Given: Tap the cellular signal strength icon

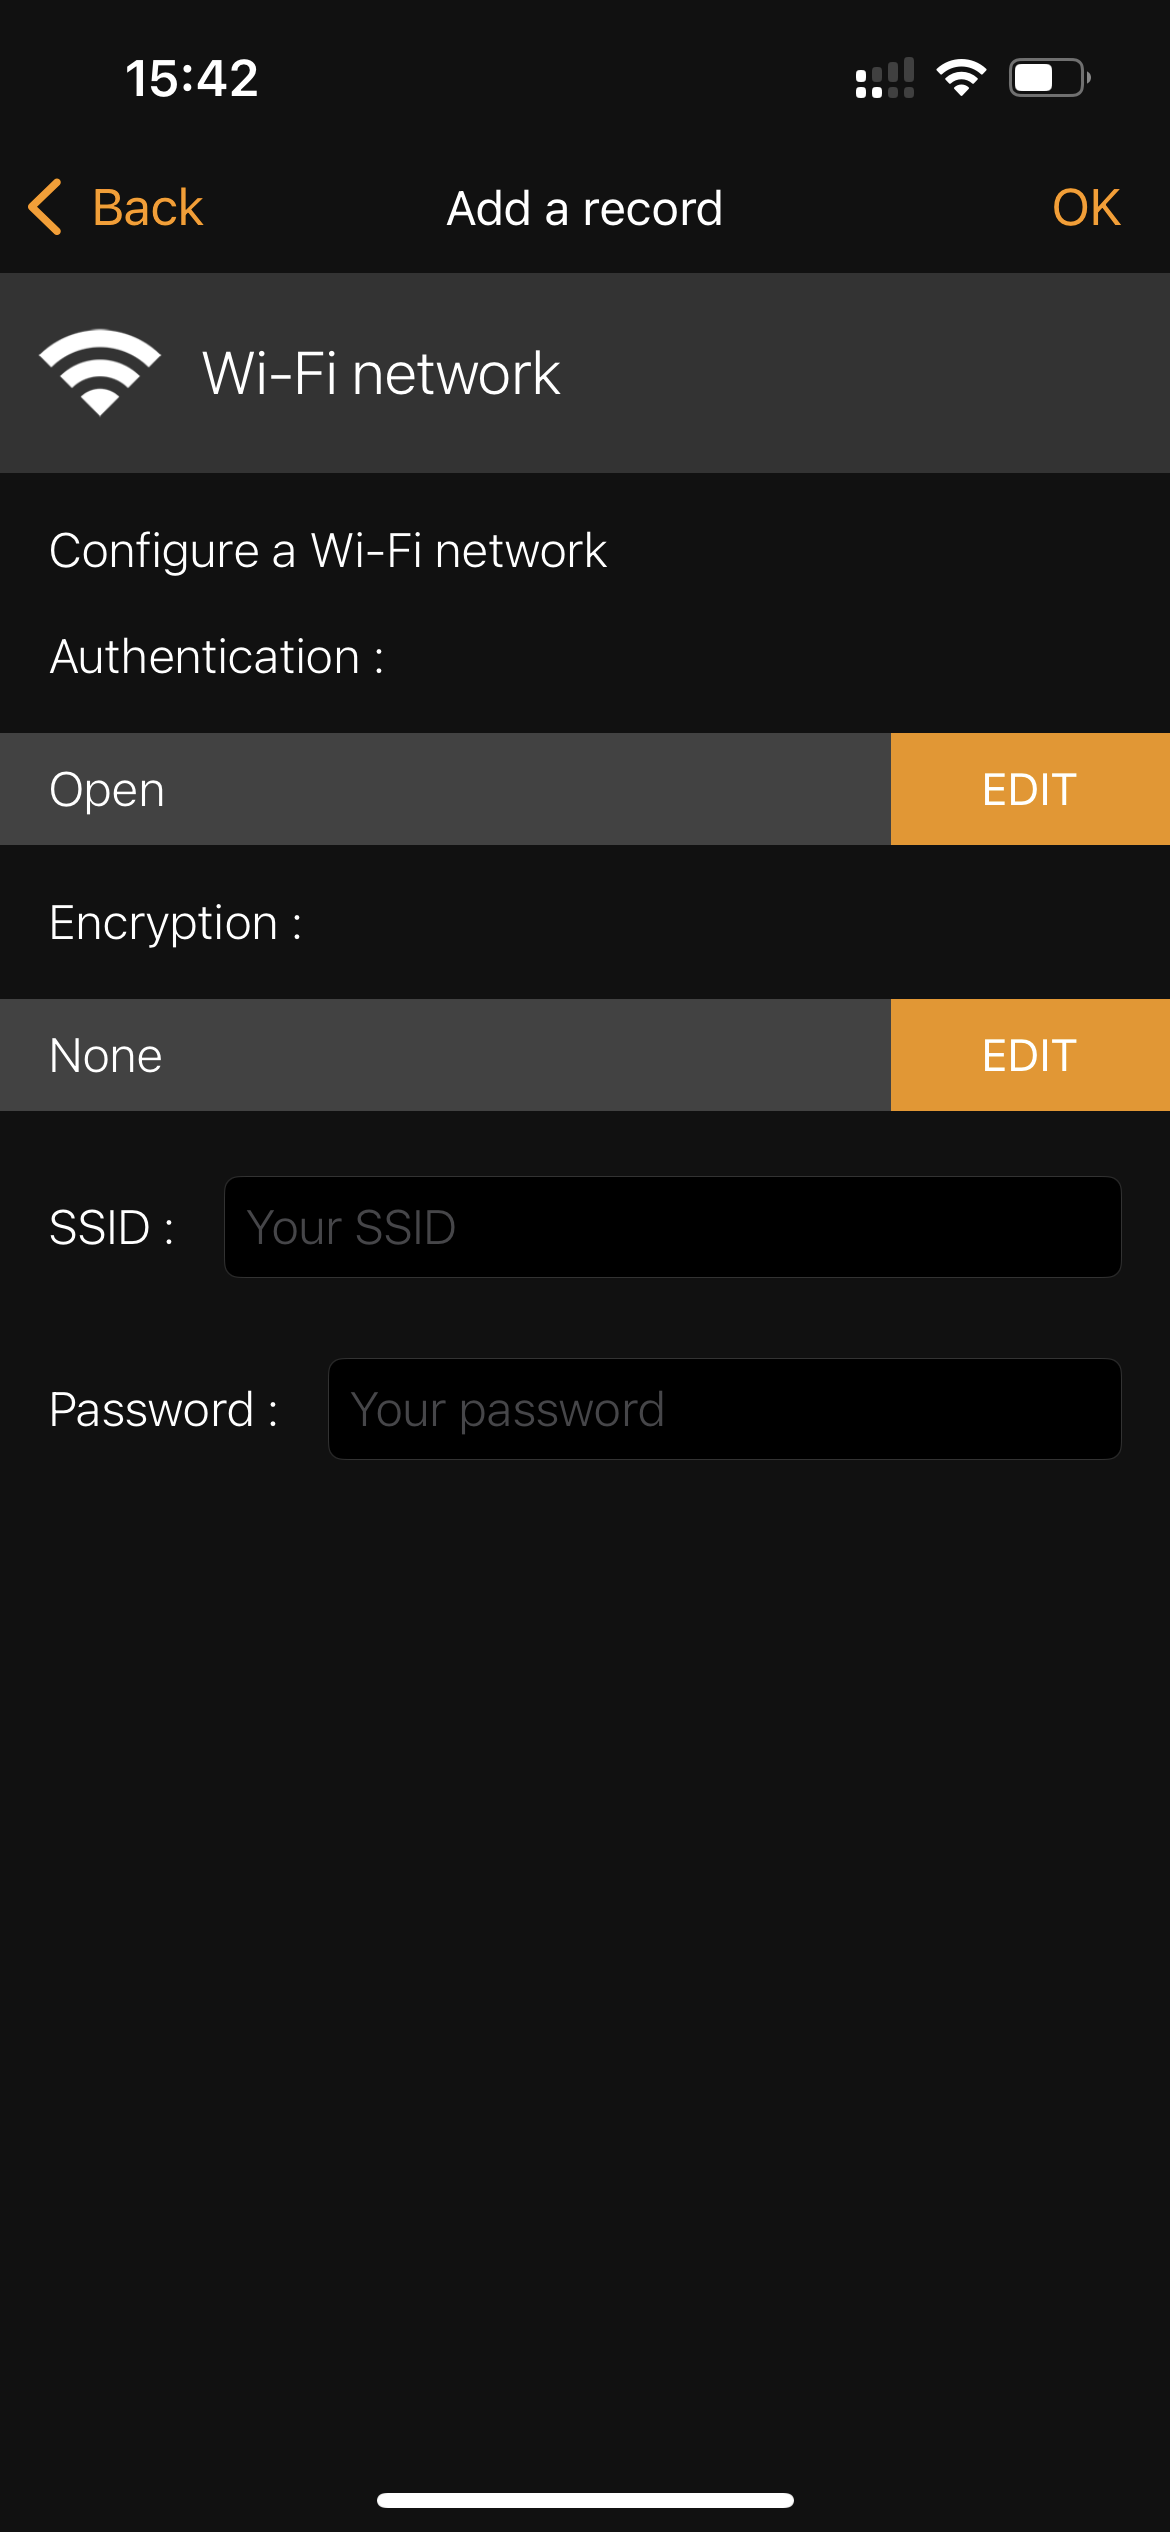Looking at the screenshot, I should click(885, 78).
